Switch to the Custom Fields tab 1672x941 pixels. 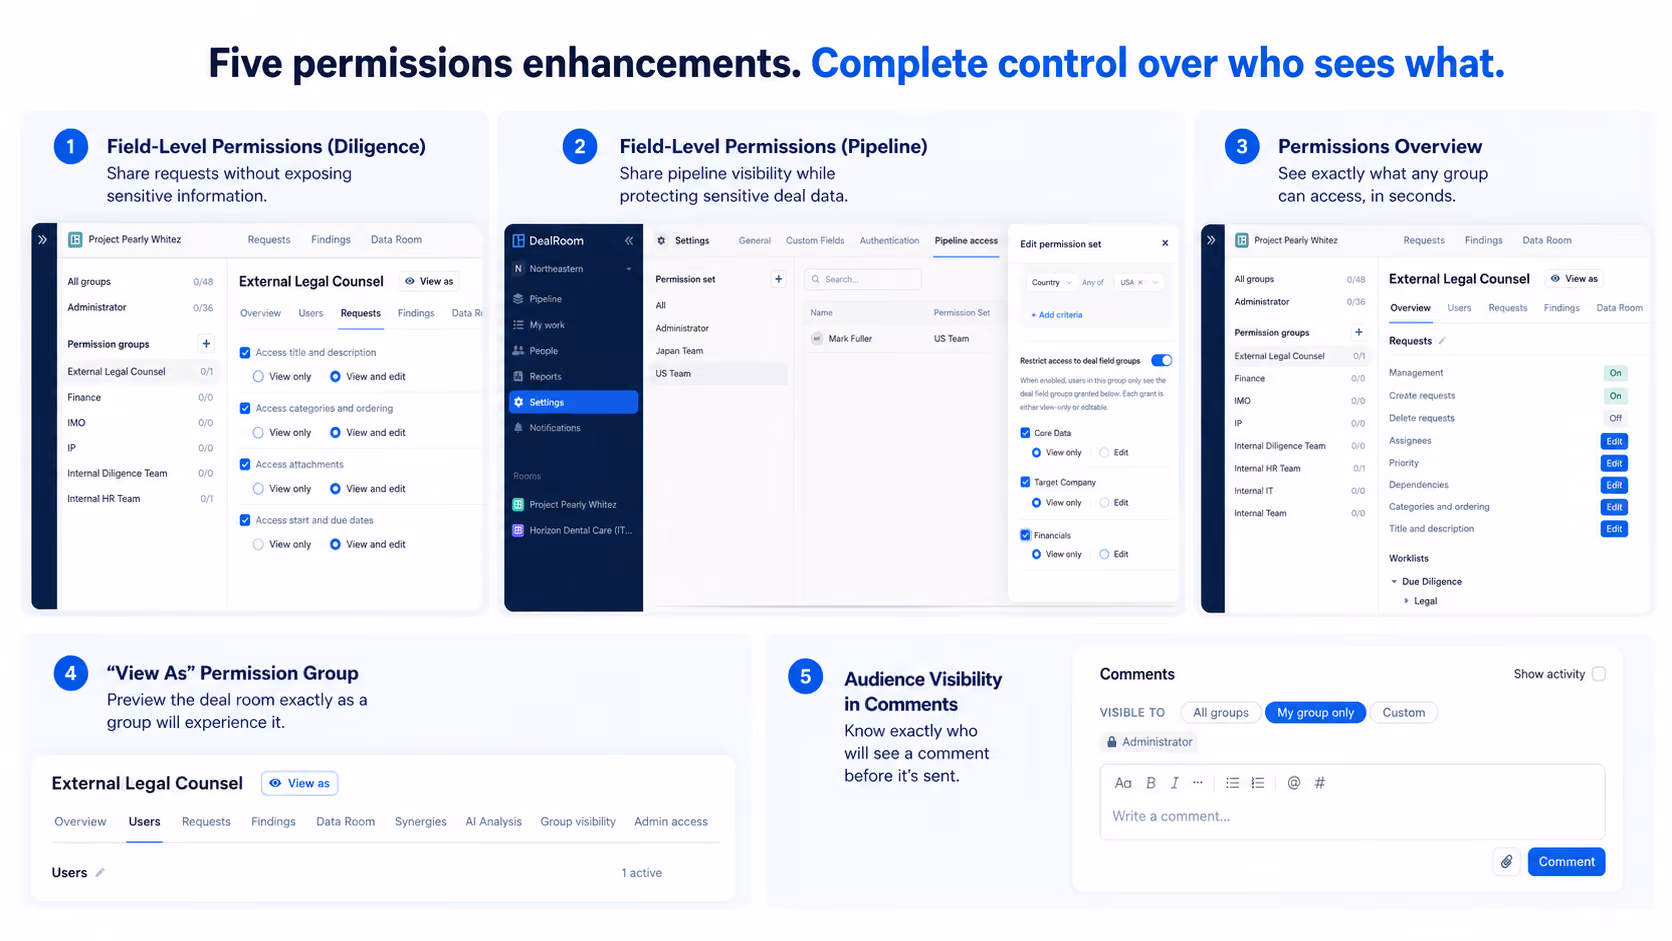click(815, 241)
